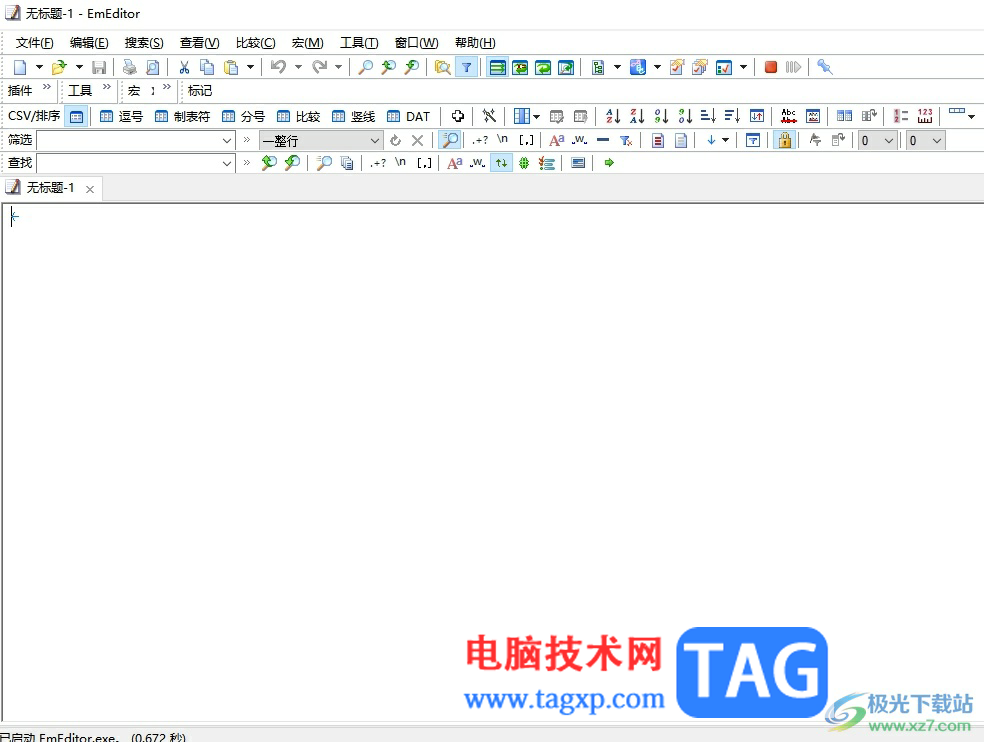The image size is (984, 742).
Task: Click the Abc spell check icon
Action: click(x=789, y=116)
